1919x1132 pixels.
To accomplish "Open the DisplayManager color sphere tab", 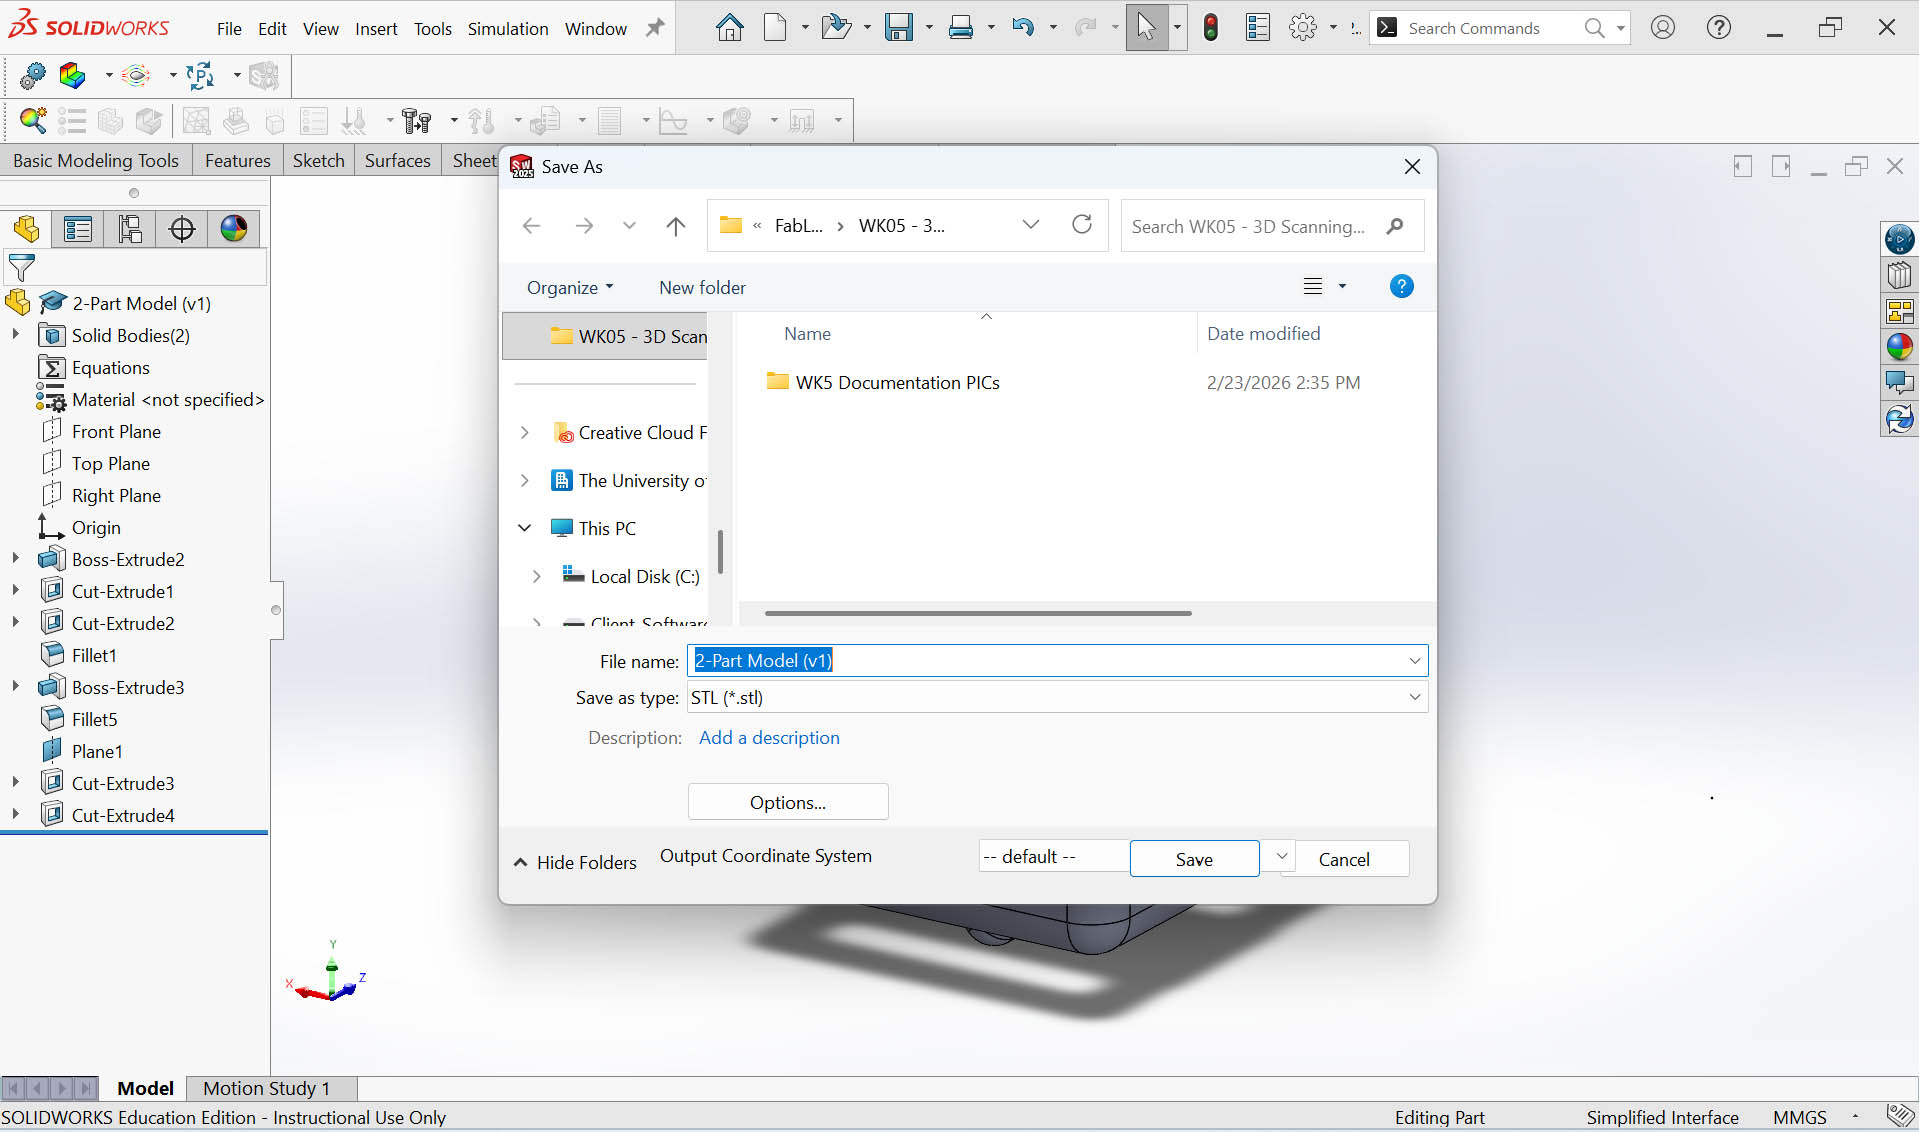I will 234,229.
